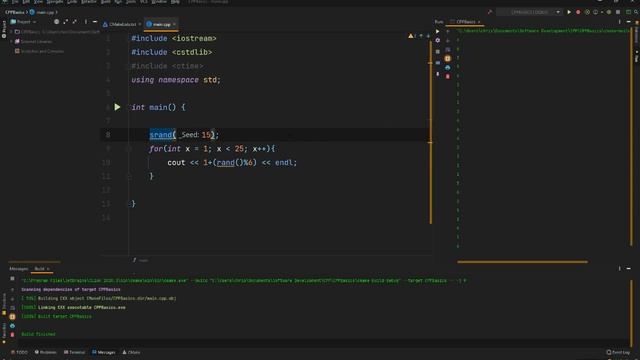Hide the Messages panel with minimize dash

point(629,269)
